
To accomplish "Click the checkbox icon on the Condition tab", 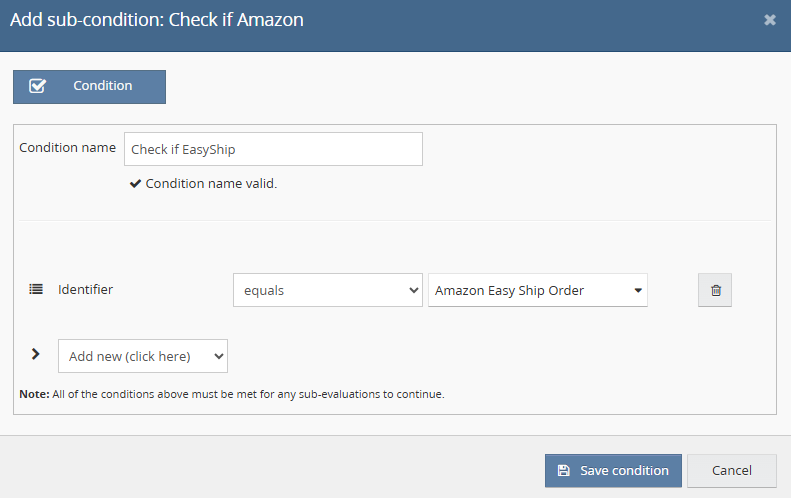I will coord(38,86).
